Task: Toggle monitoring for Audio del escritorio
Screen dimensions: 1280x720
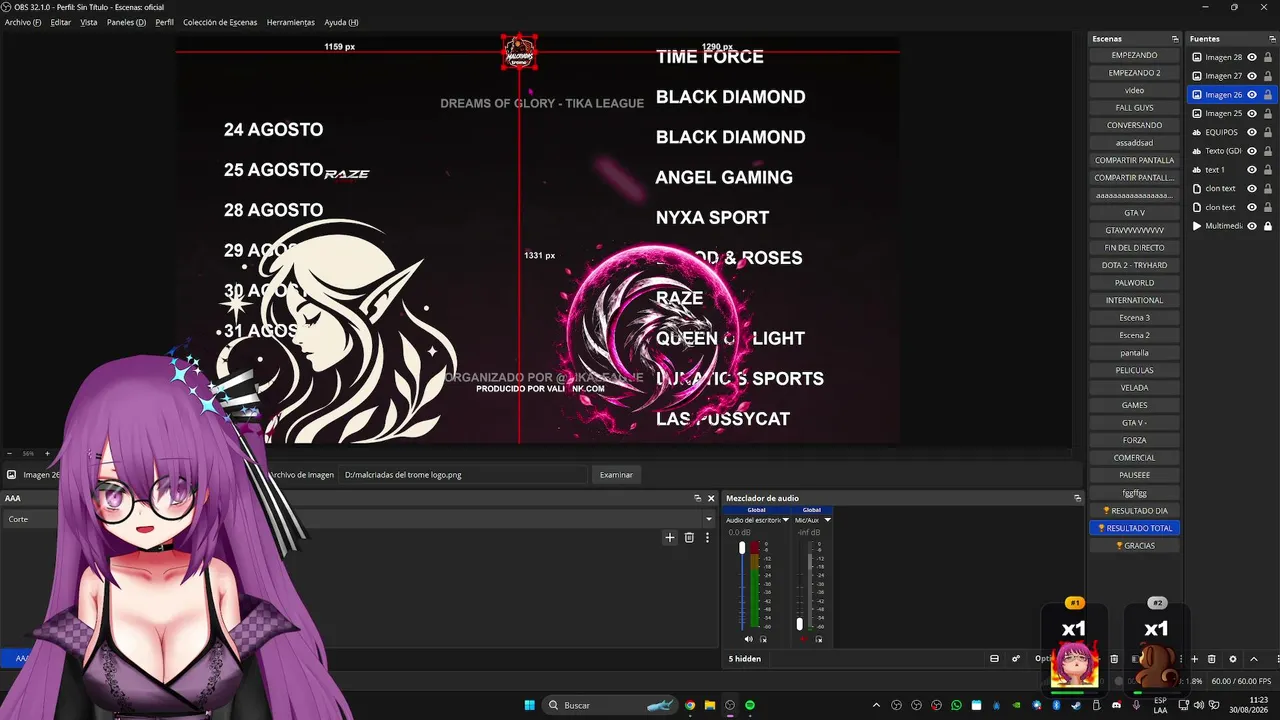Action: pyautogui.click(x=763, y=639)
